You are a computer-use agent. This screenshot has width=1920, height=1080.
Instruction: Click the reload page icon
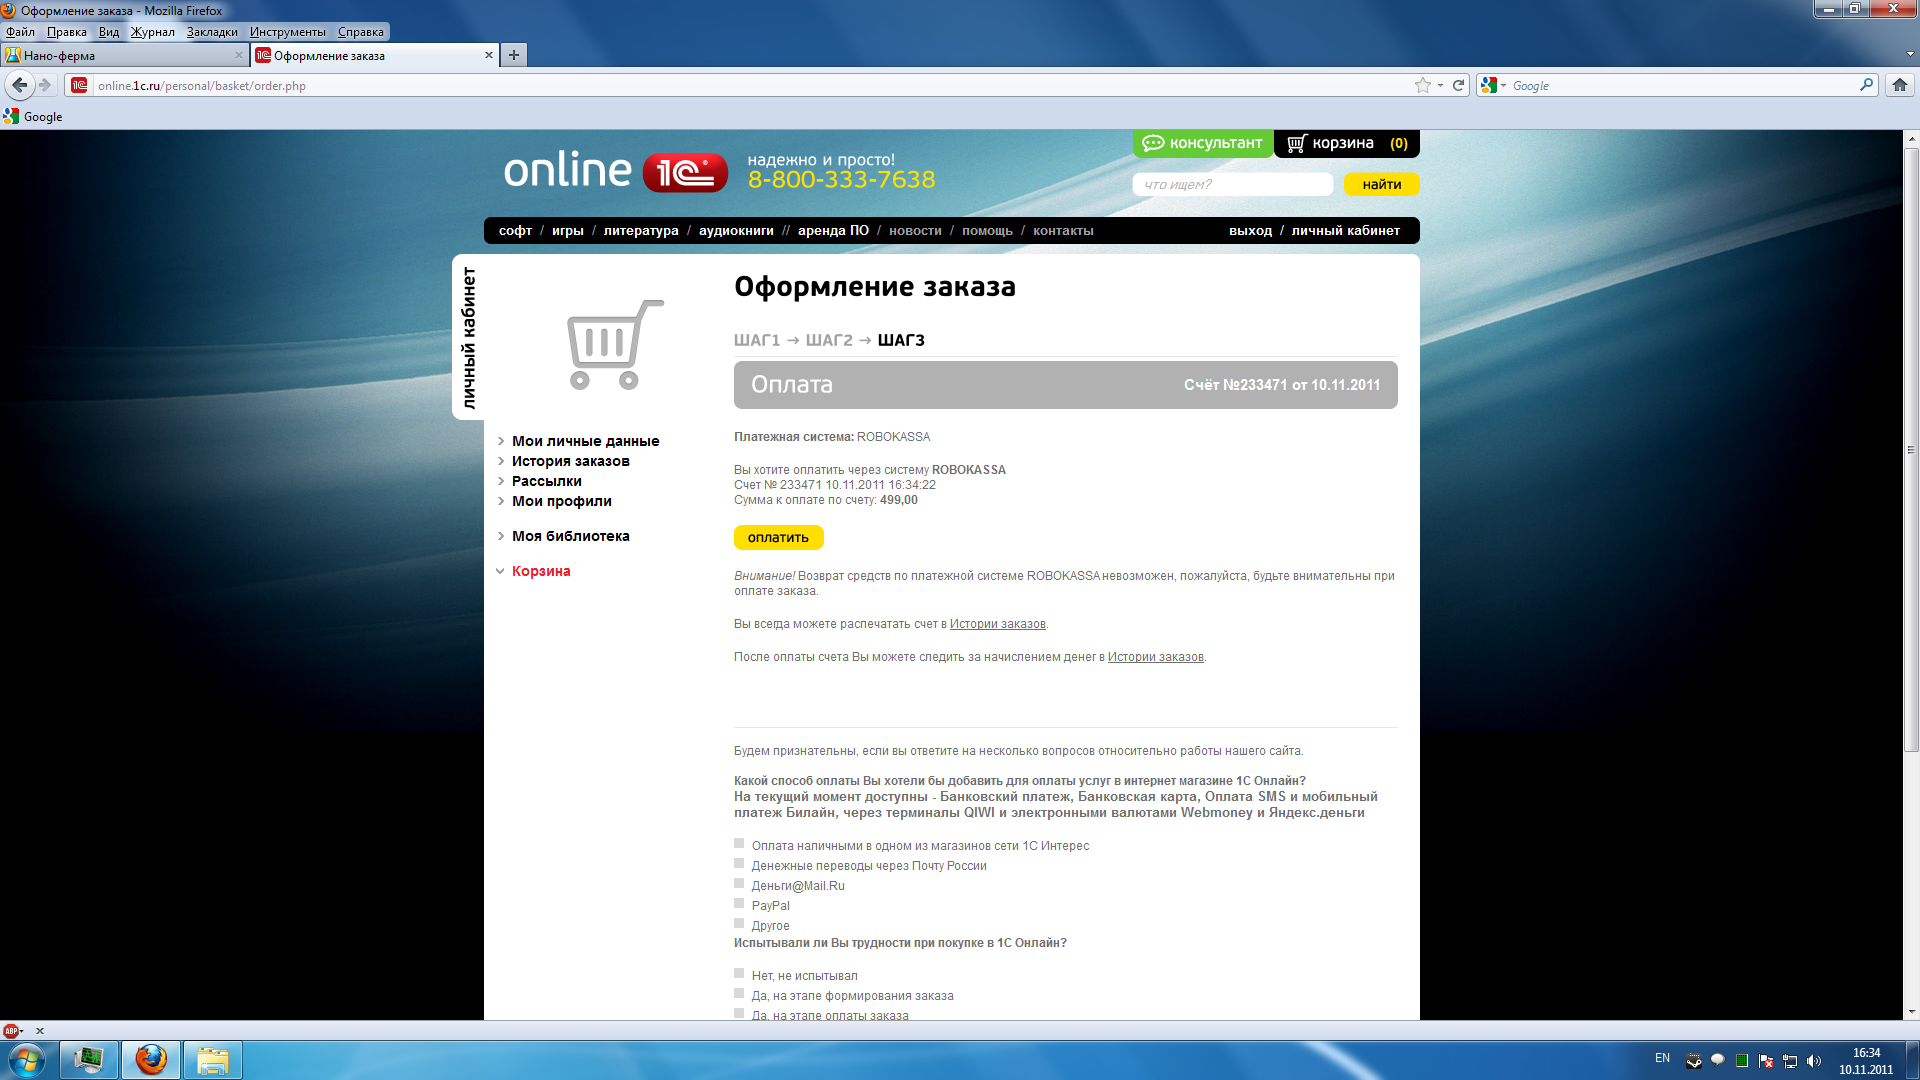click(x=1458, y=85)
